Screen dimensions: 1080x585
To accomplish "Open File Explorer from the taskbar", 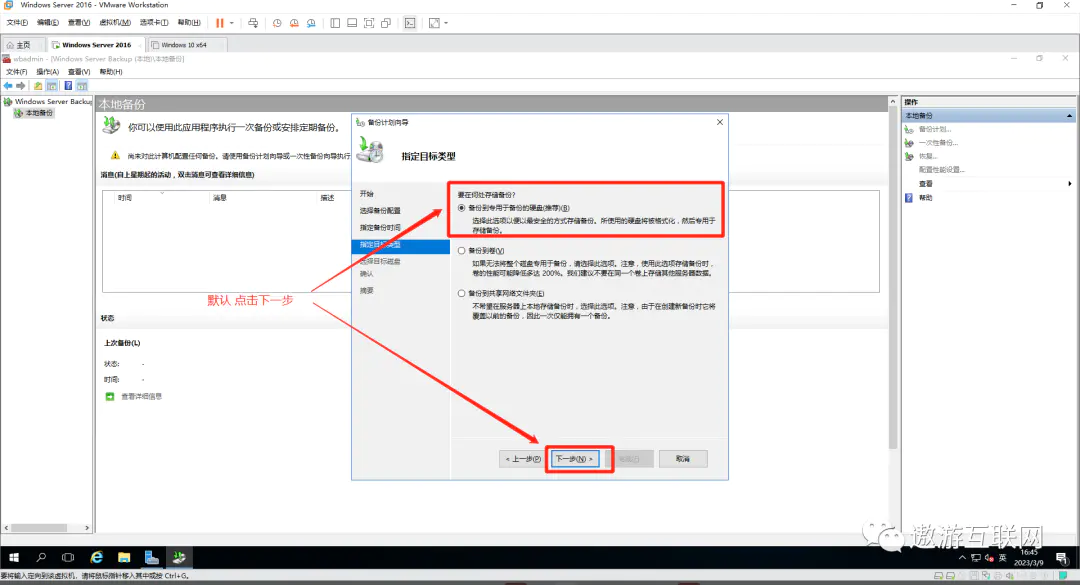I will coord(124,557).
